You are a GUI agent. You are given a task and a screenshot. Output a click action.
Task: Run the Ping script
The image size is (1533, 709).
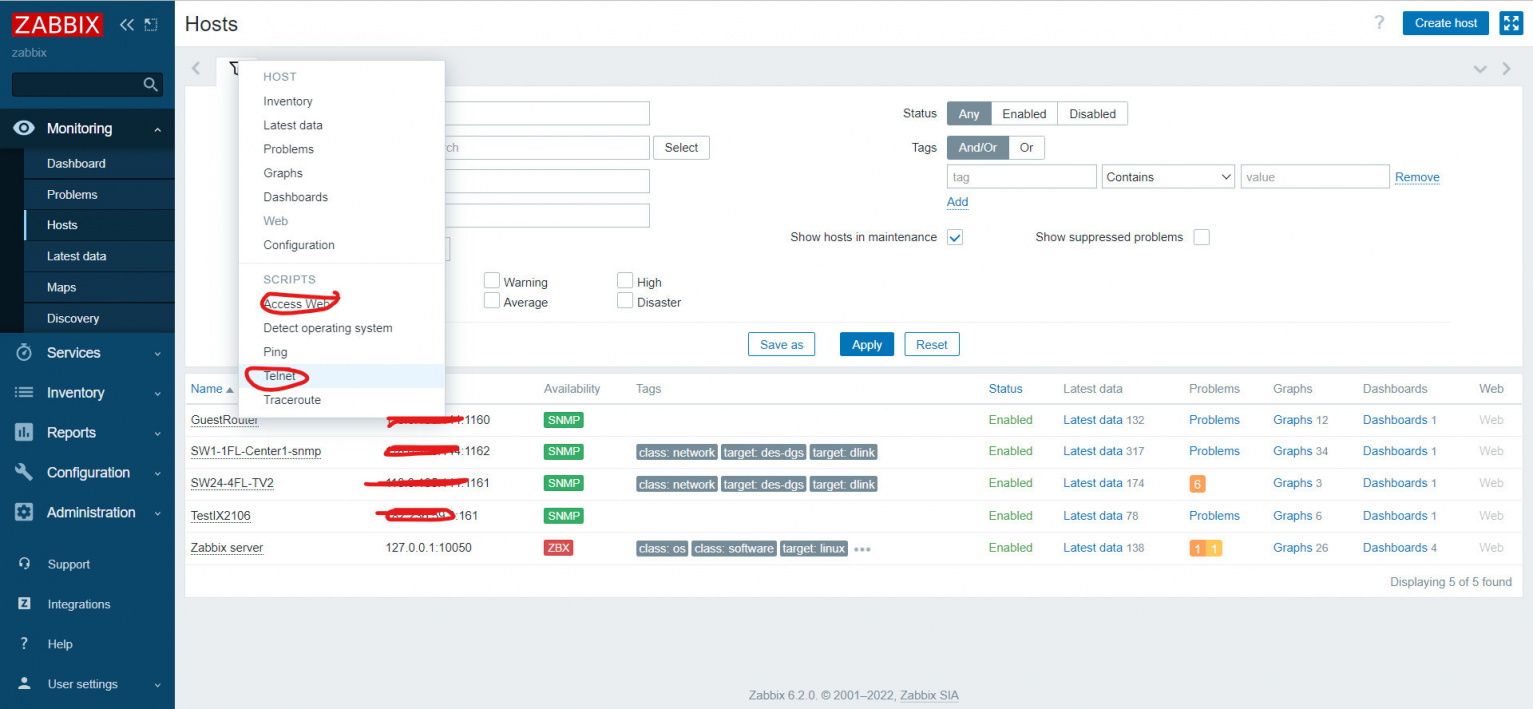pos(342,352)
